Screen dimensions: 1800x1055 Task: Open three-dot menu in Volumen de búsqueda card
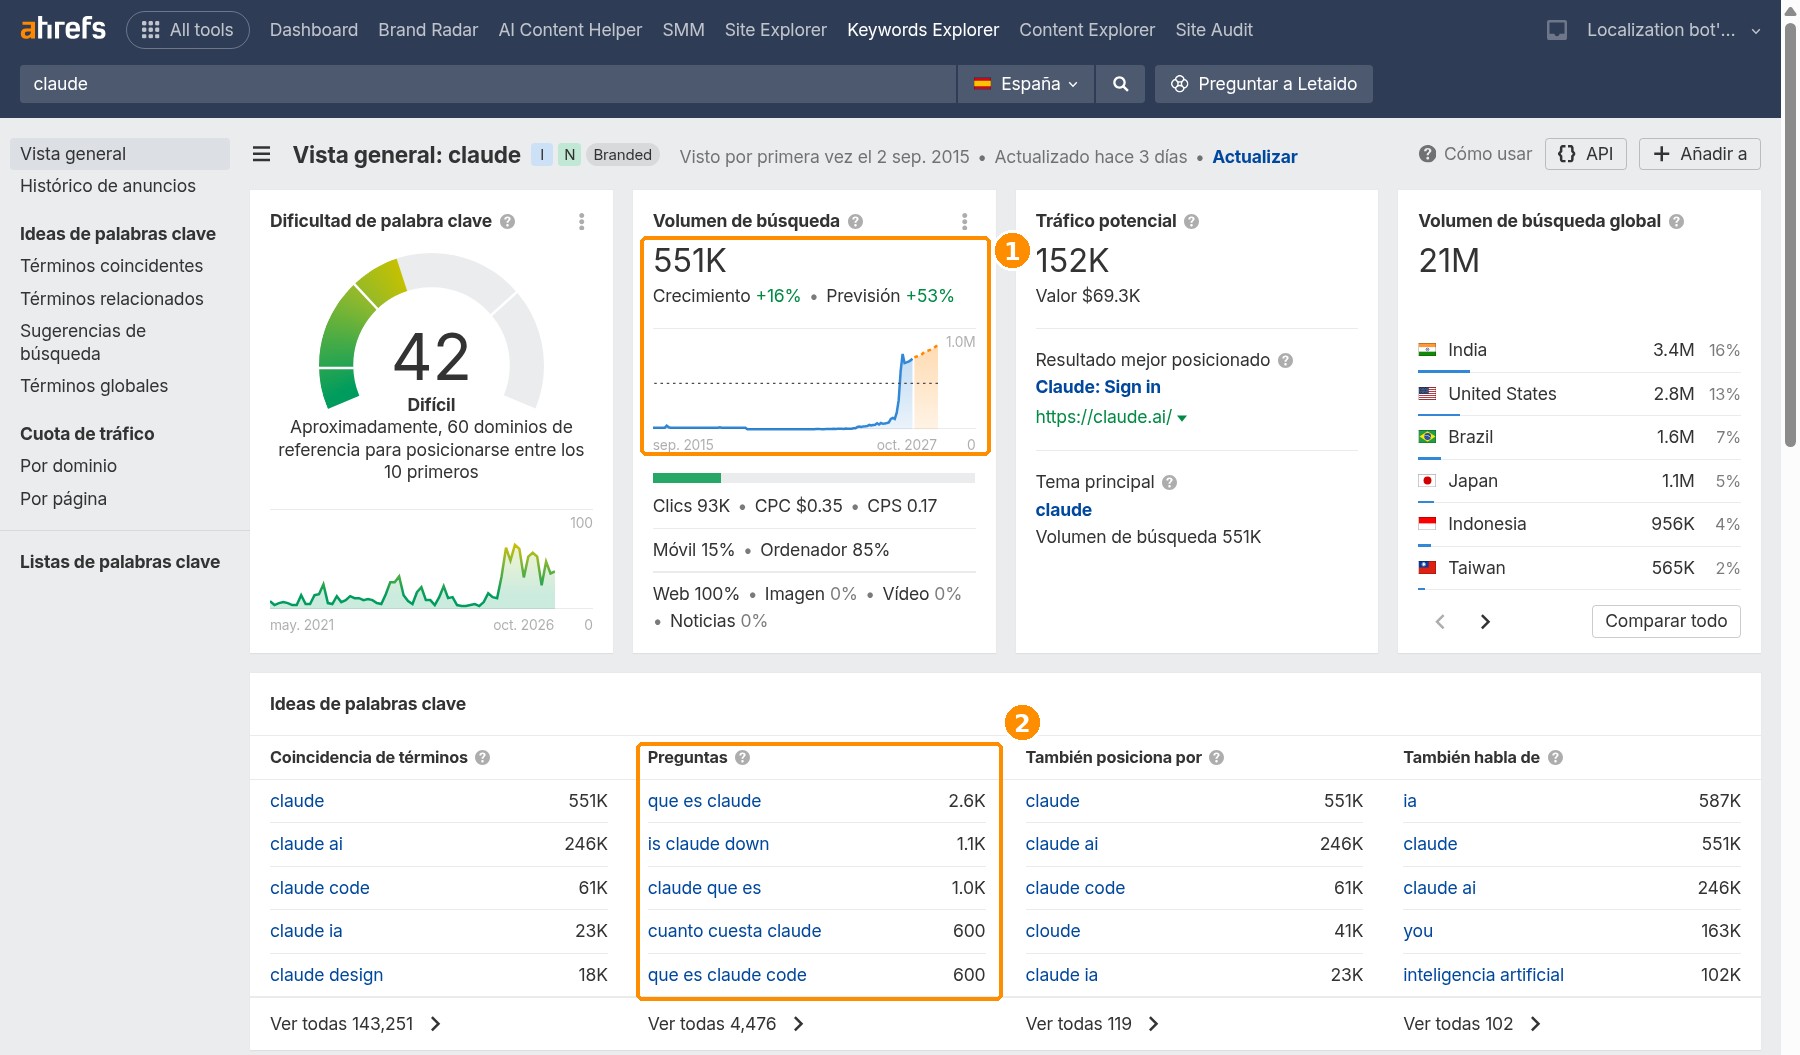tap(964, 221)
